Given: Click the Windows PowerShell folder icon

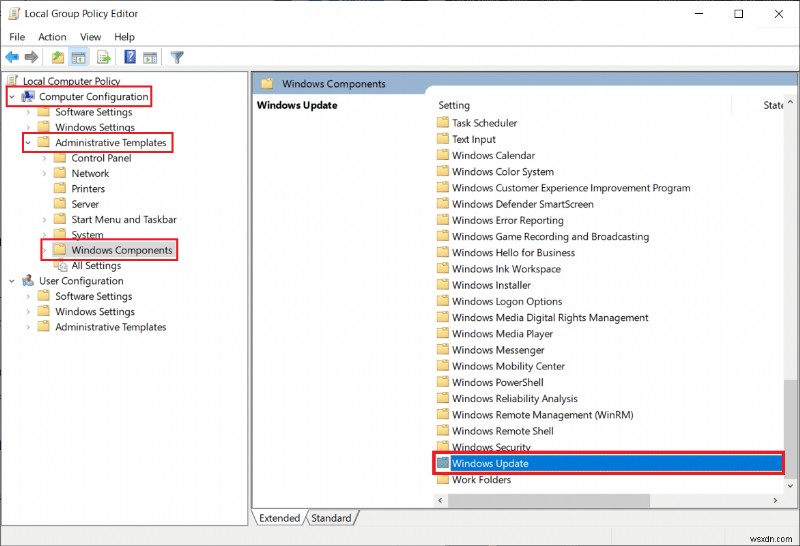Looking at the screenshot, I should tap(443, 382).
